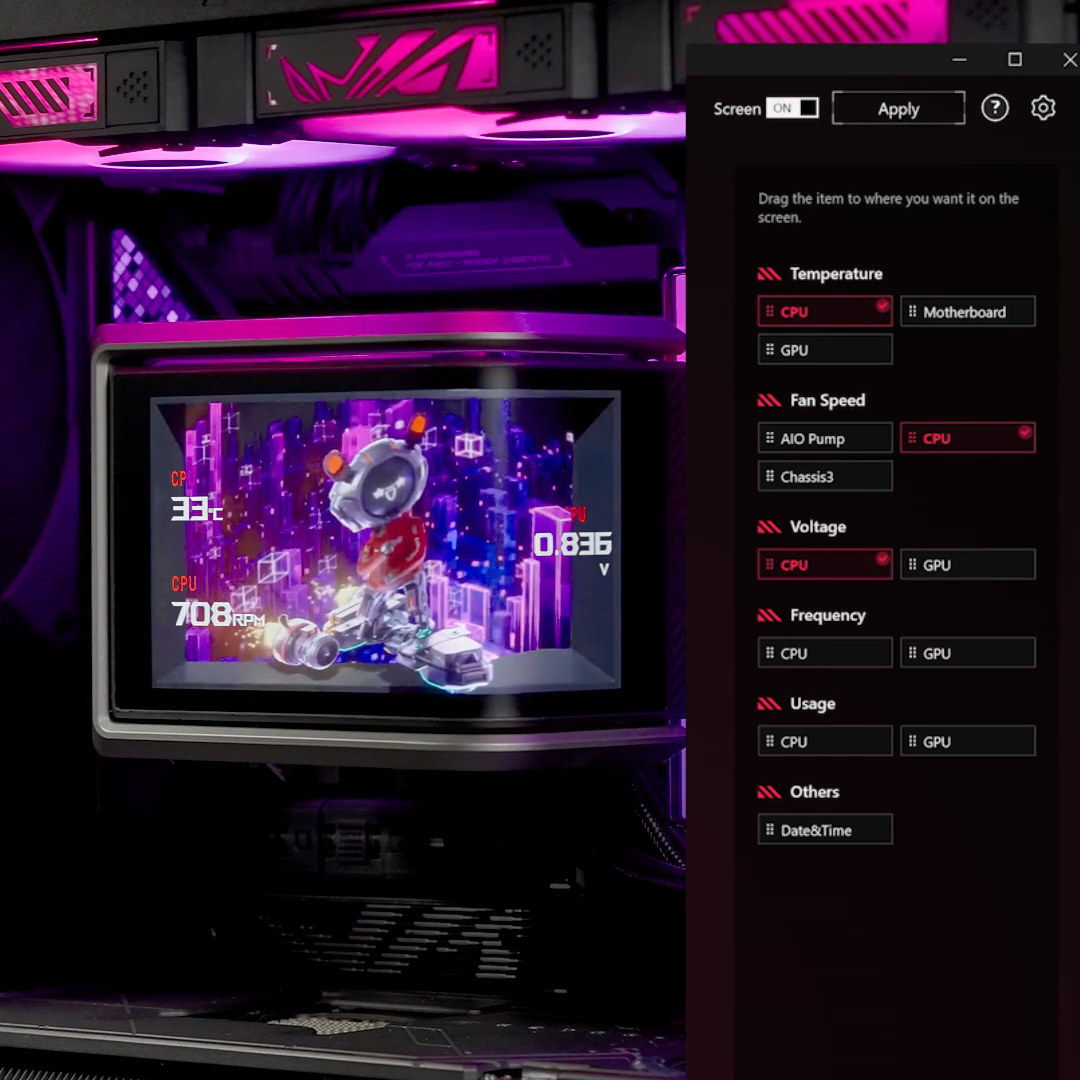
Task: Deselect the CPU item under Voltage
Action: coord(825,565)
